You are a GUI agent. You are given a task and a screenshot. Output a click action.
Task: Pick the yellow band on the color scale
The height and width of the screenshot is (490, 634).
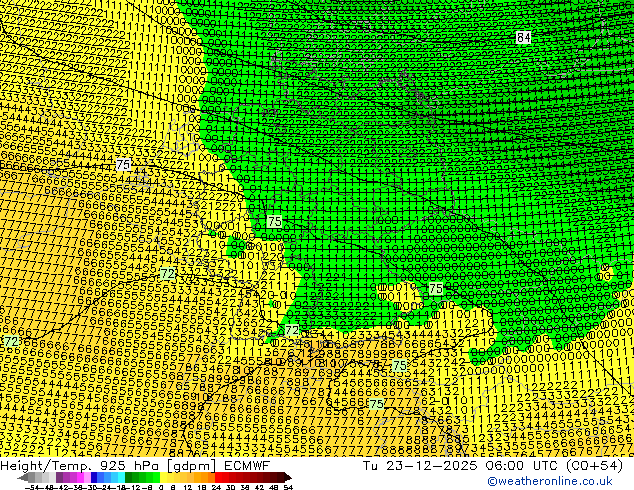click(163, 478)
